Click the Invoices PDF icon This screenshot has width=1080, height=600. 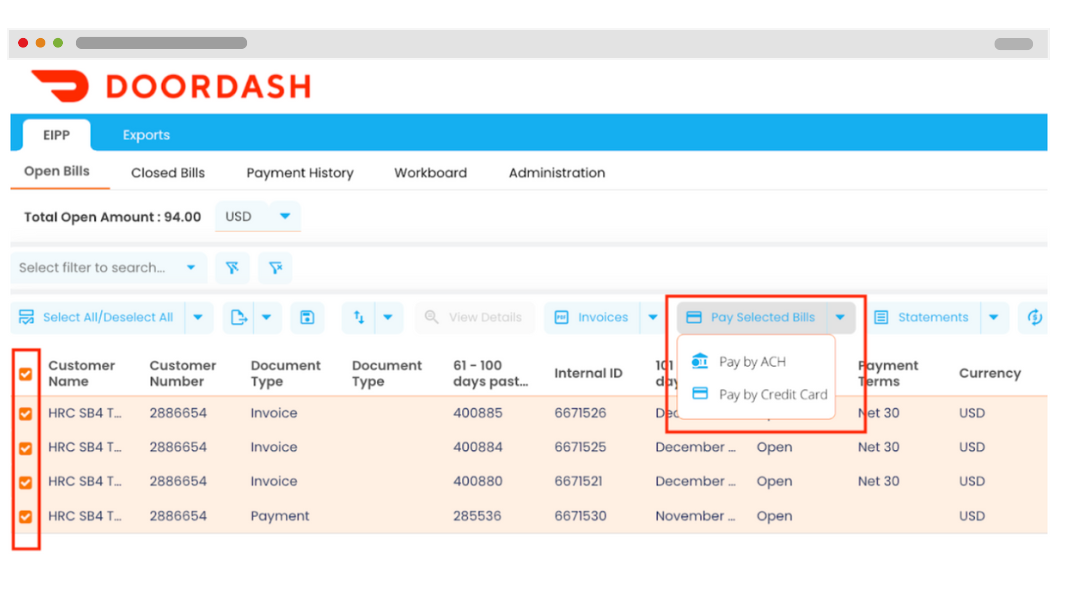(x=561, y=318)
